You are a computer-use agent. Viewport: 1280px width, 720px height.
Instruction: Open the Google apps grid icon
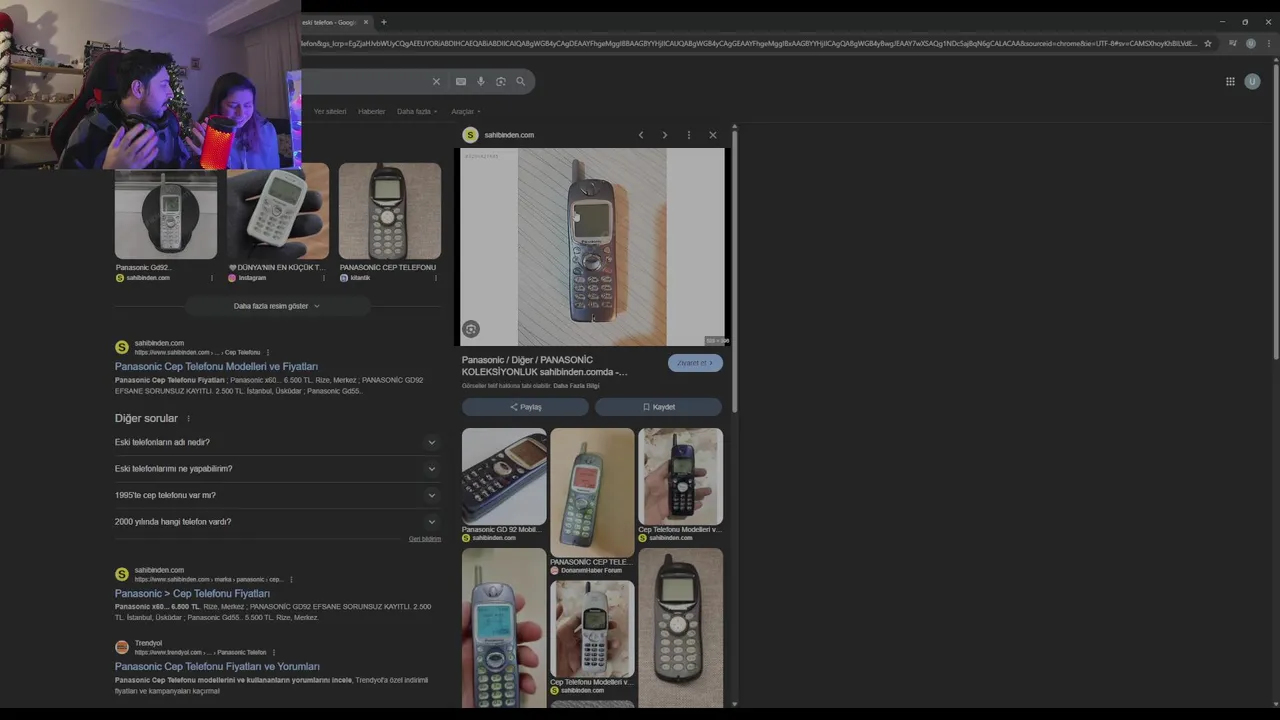pyautogui.click(x=1230, y=82)
